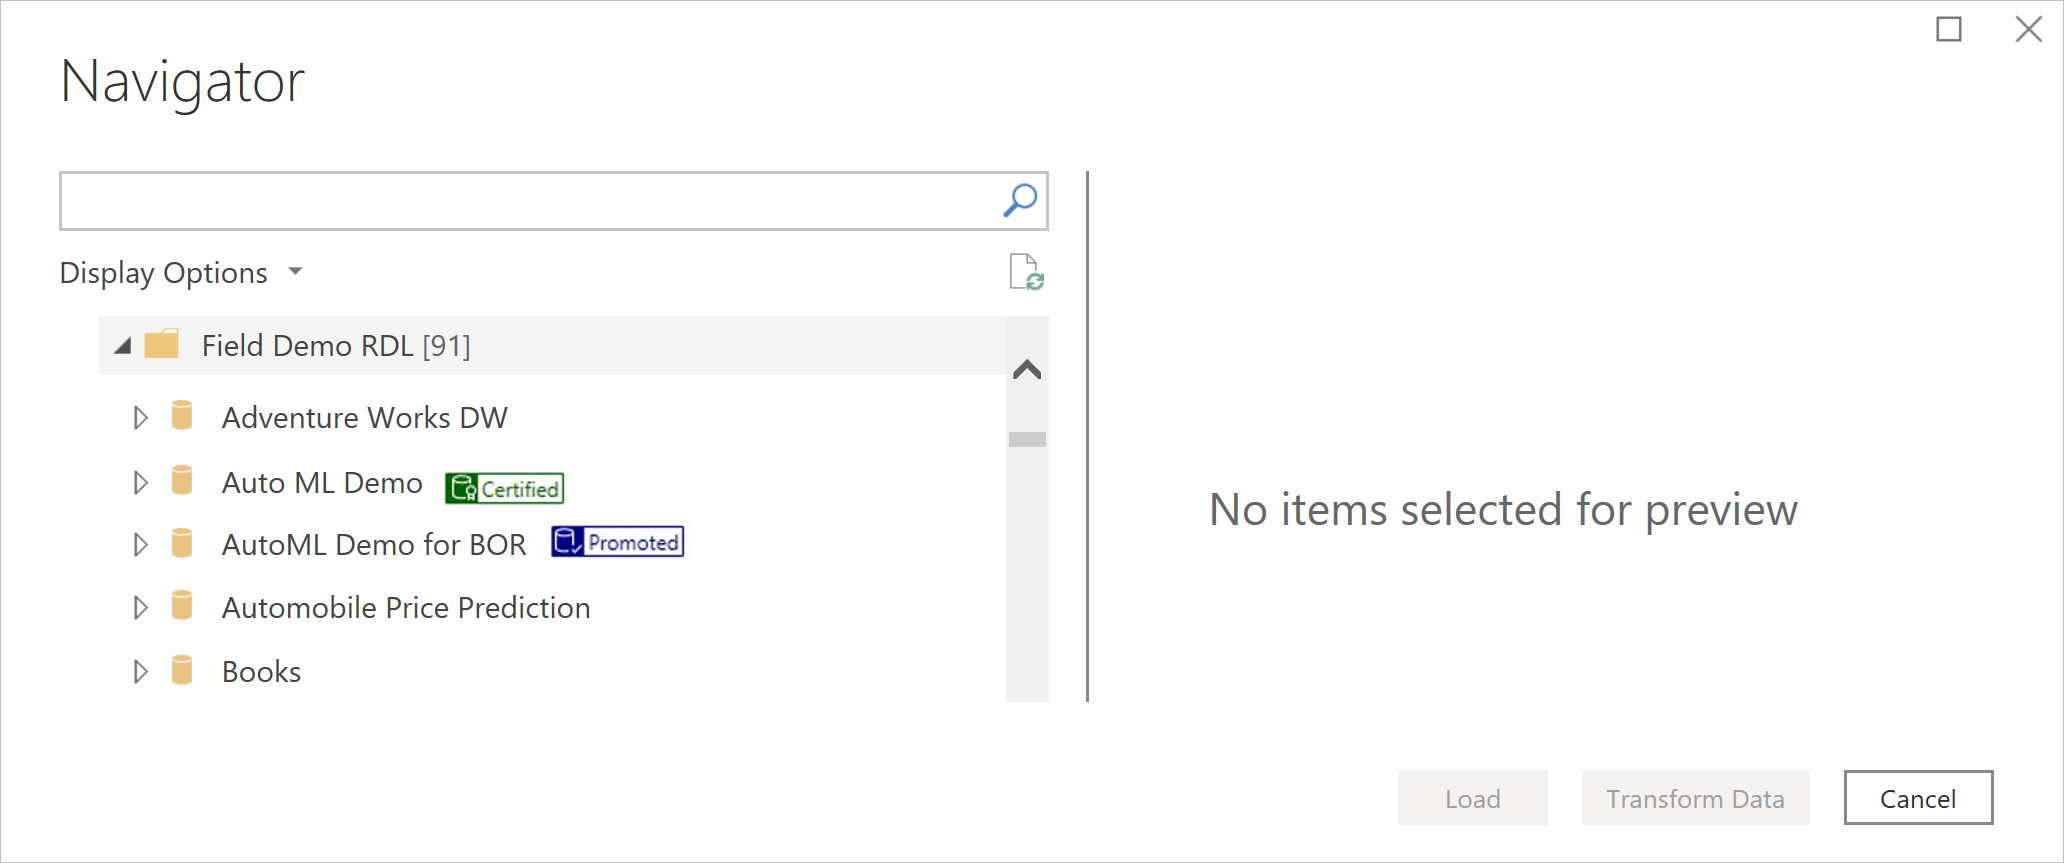Screen dimensions: 2064x863
Task: Click the Promoted badge on AutoML Demo for BOR
Action: (x=618, y=542)
